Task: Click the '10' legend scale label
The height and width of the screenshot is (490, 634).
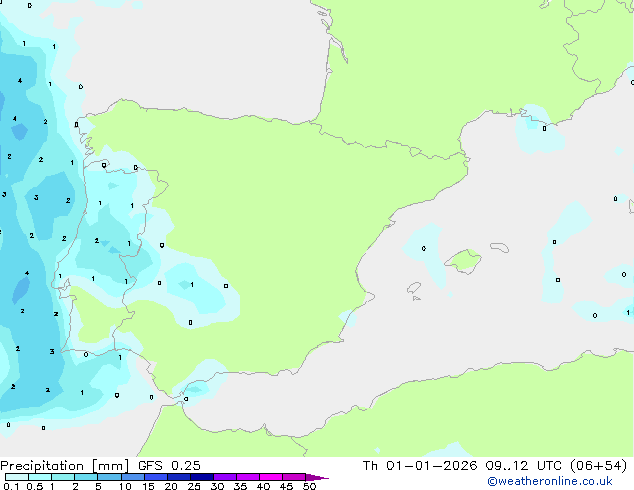Action: pyautogui.click(x=125, y=486)
